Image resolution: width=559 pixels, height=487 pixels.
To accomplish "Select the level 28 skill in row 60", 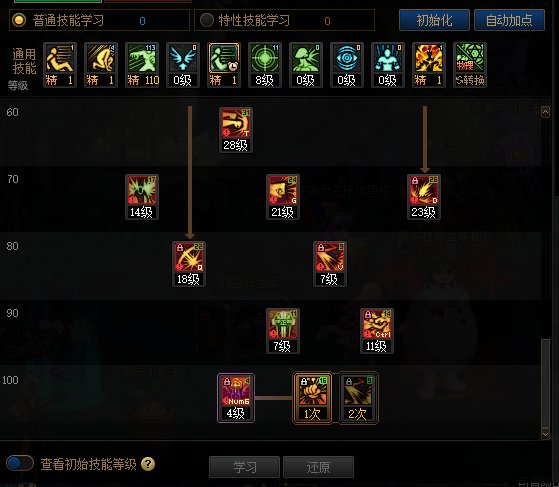I will pyautogui.click(x=236, y=130).
